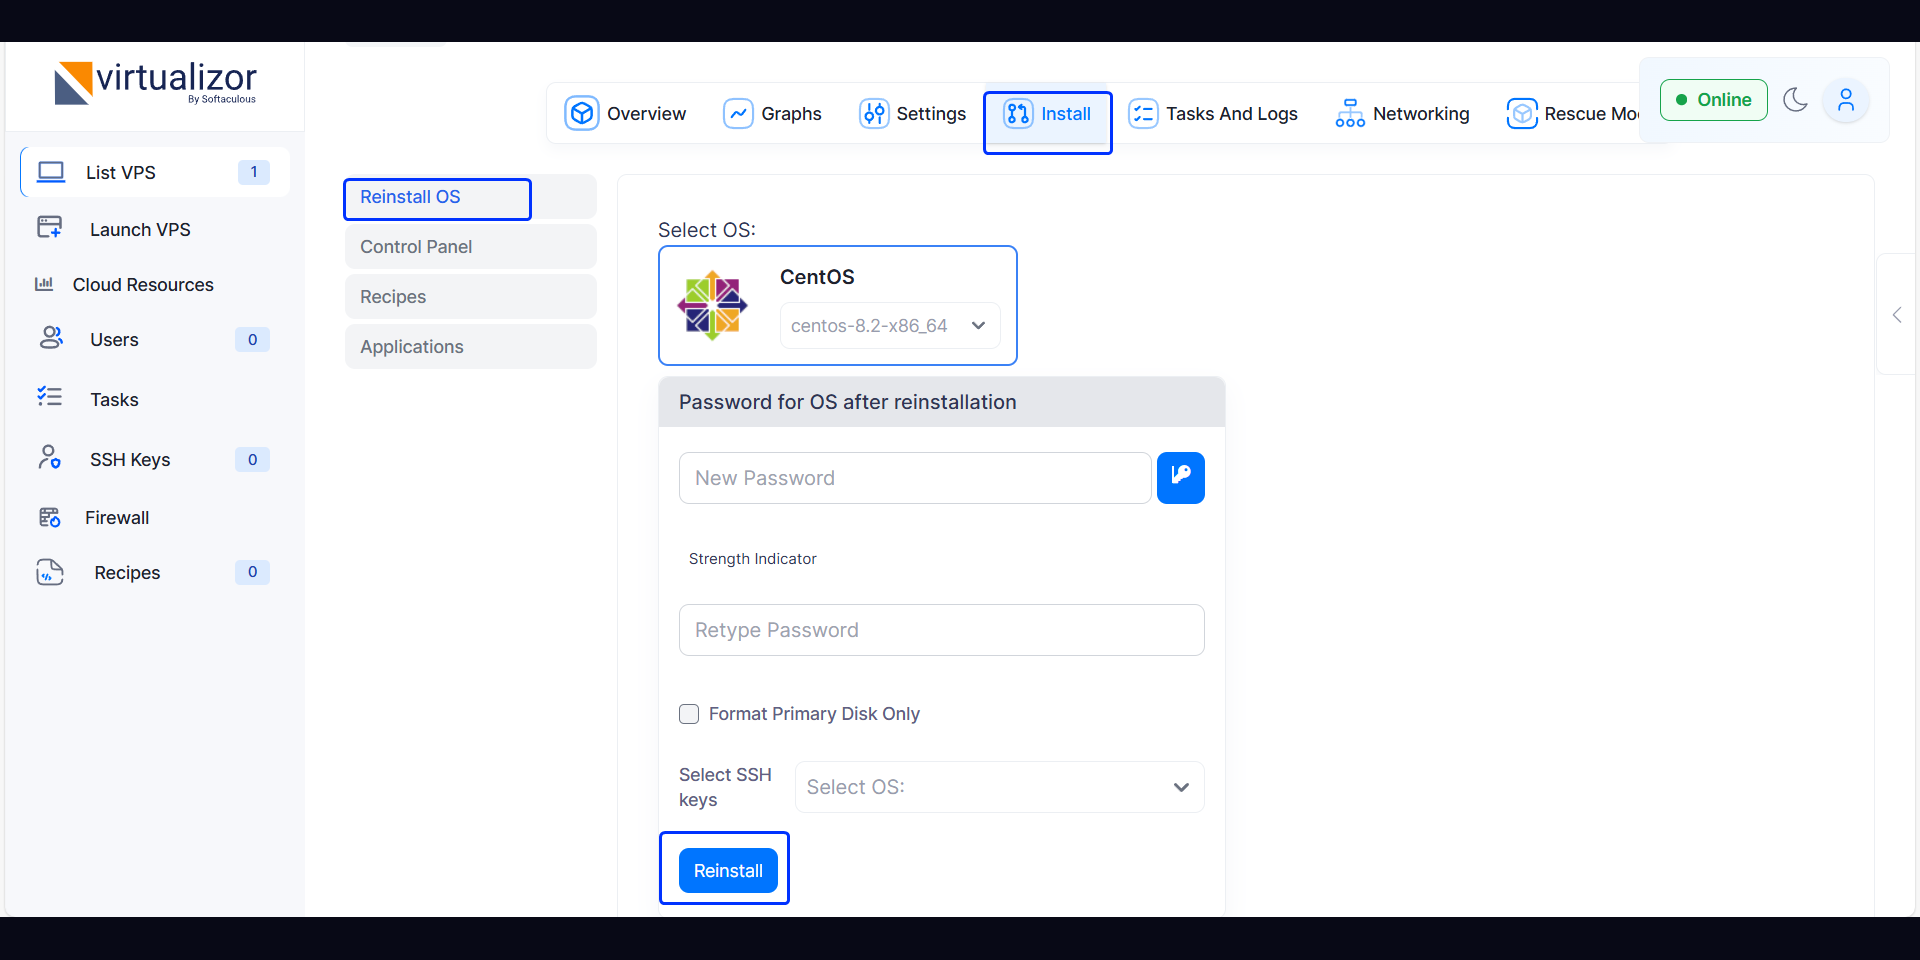Open the Select SSH keys dropdown
1920x960 pixels.
pos(1000,787)
